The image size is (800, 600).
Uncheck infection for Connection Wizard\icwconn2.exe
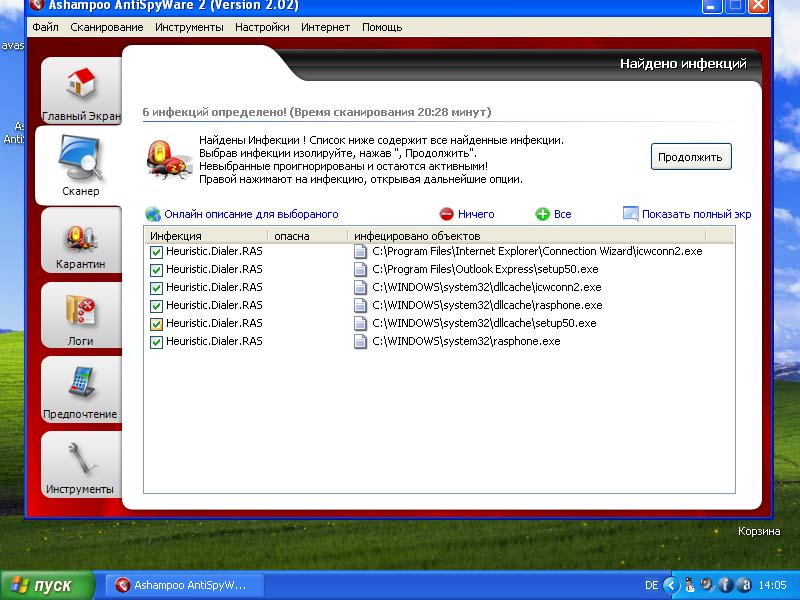tap(156, 252)
